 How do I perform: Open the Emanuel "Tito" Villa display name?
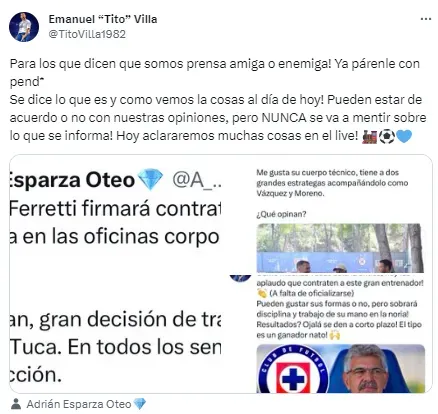click(103, 19)
